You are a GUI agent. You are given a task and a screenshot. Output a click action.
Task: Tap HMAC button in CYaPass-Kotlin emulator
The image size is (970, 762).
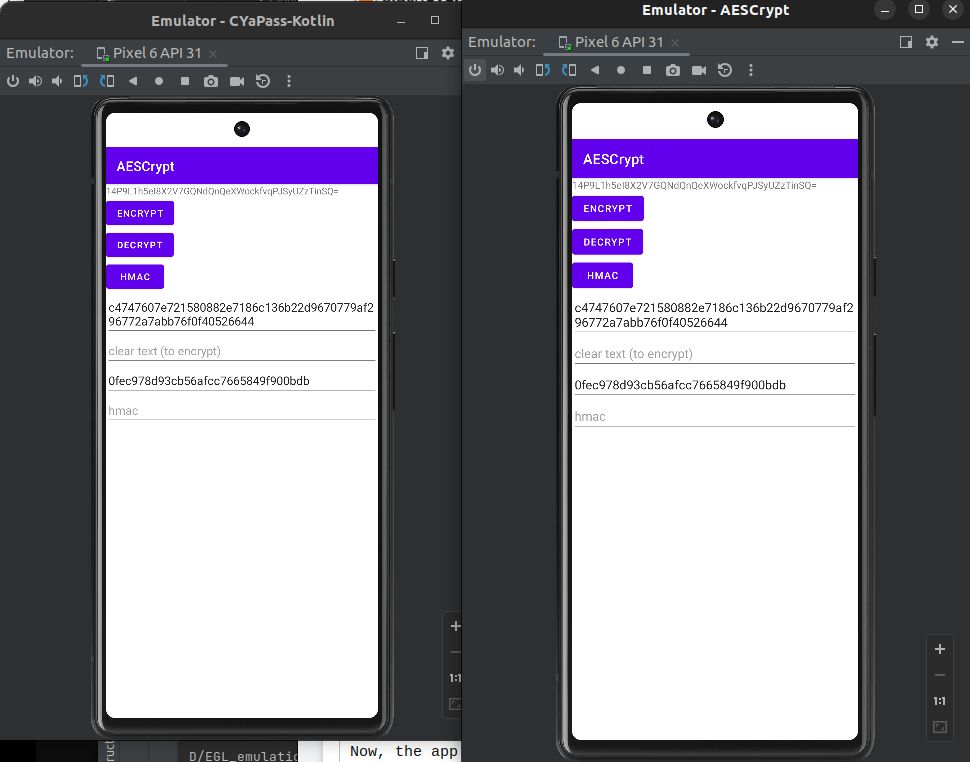click(x=135, y=276)
